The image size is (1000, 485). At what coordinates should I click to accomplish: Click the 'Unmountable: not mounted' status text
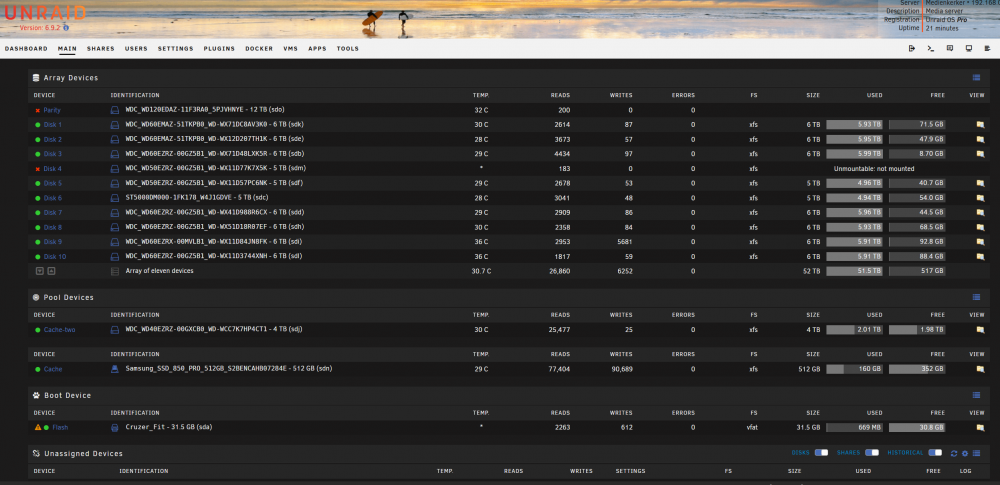874,169
